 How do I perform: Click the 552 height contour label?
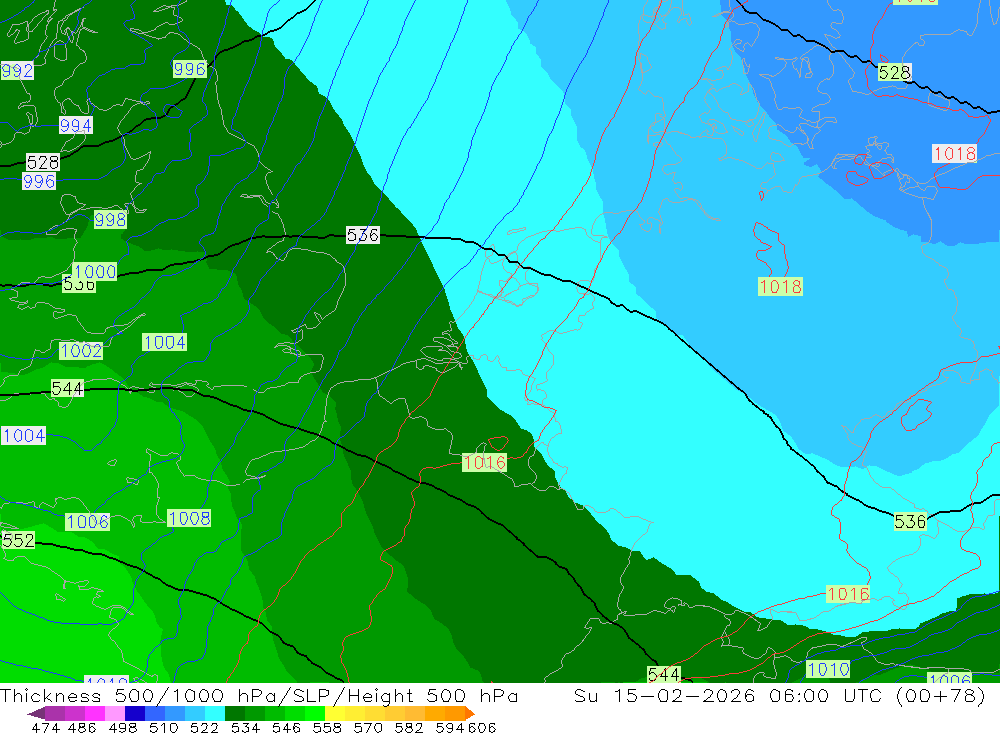18,540
